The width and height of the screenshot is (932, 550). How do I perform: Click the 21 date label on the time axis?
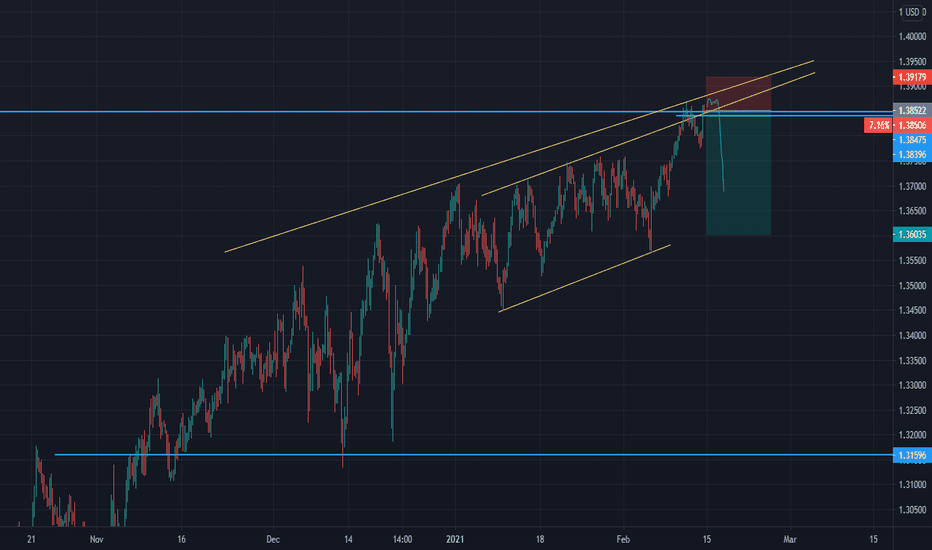point(32,540)
